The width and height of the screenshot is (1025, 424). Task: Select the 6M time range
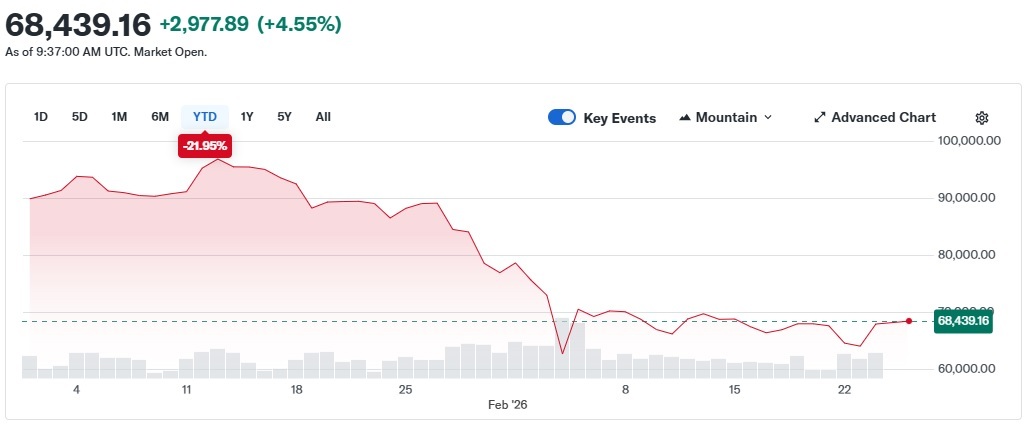[x=160, y=117]
